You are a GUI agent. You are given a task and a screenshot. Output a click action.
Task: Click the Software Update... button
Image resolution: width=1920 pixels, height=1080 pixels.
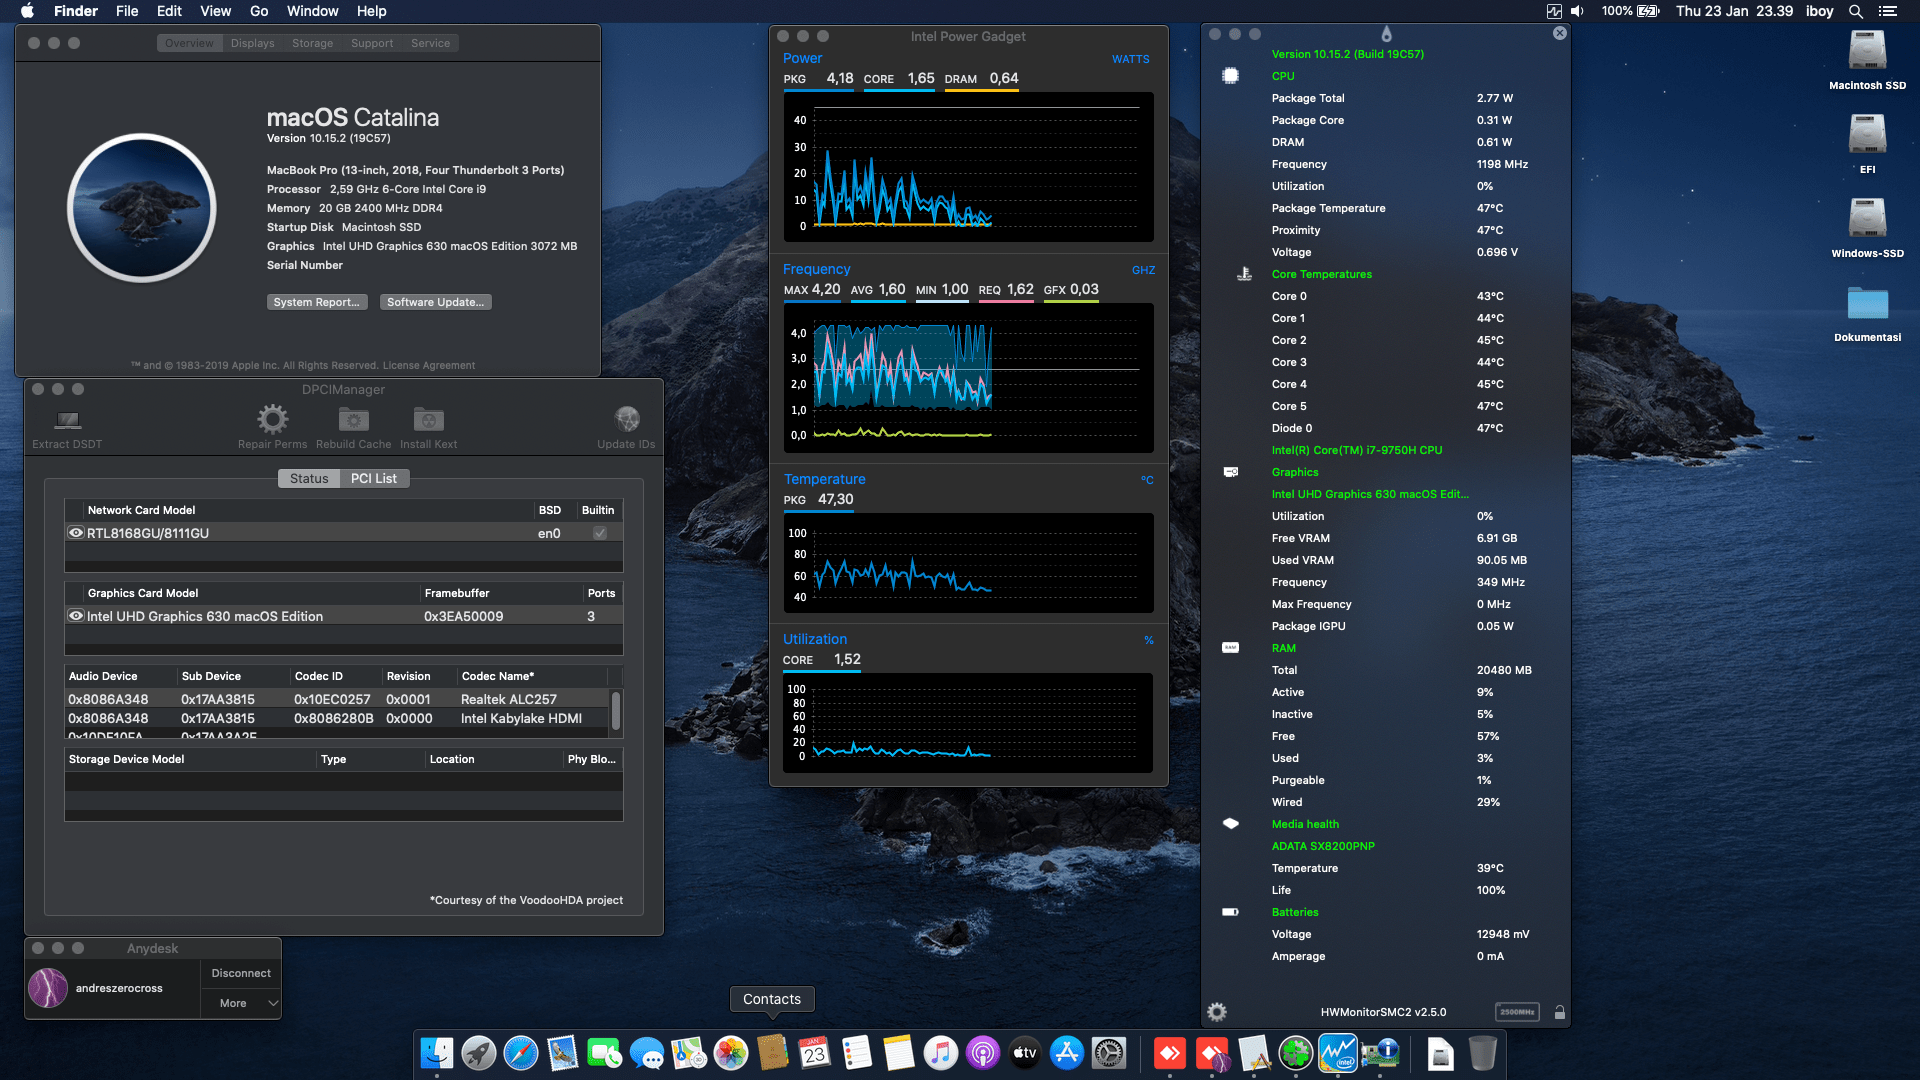(x=435, y=302)
